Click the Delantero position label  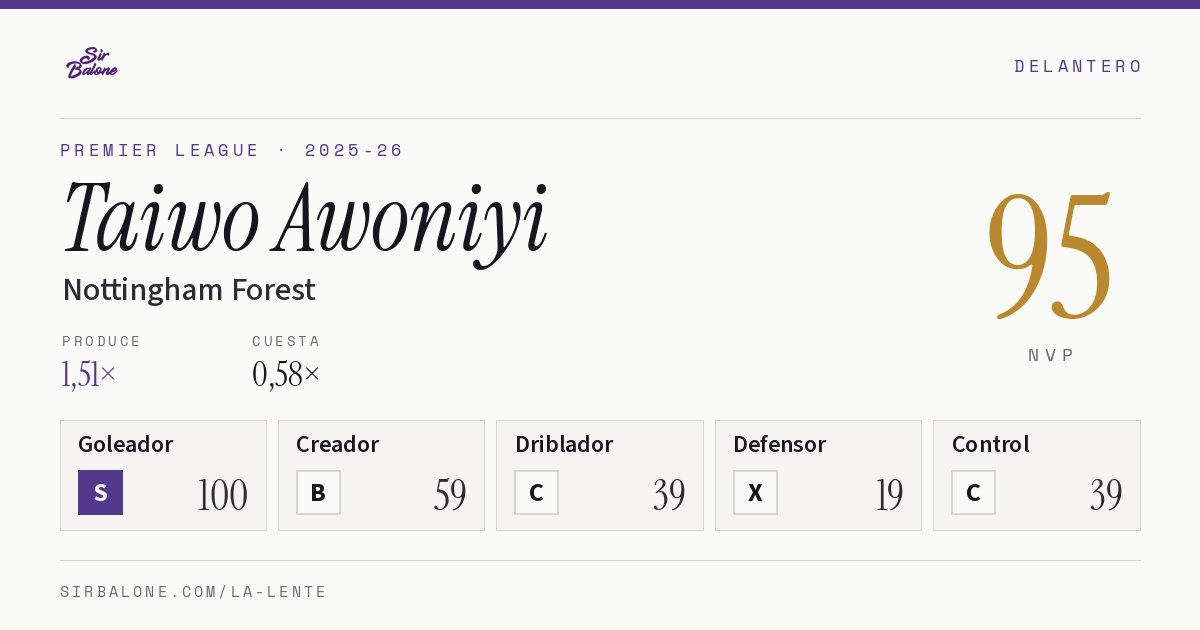(x=1078, y=66)
